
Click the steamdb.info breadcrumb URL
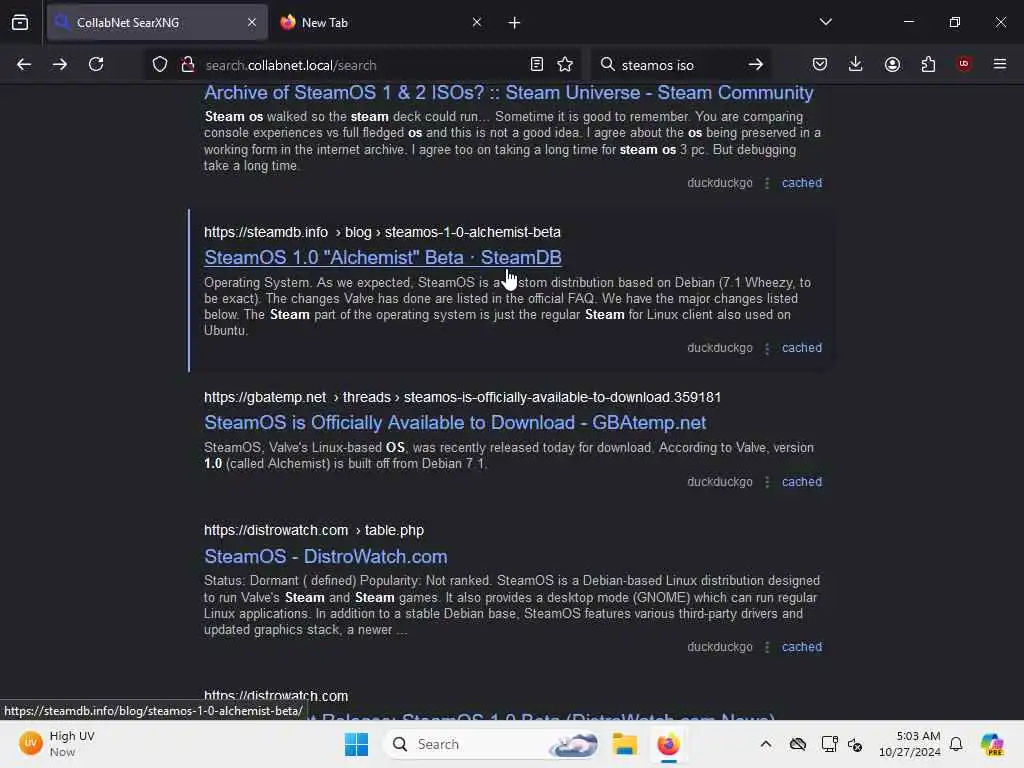pos(382,232)
